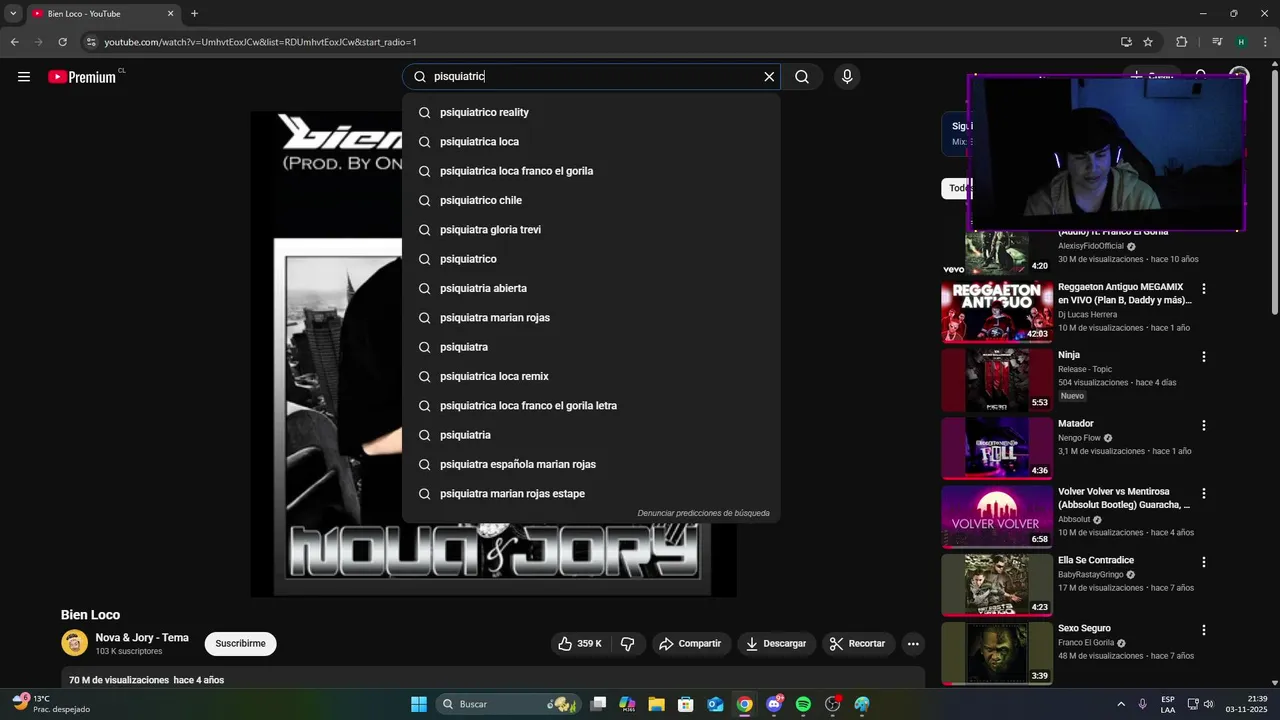
Task: Click inside the search field containing pisquiatric
Action: pos(590,77)
